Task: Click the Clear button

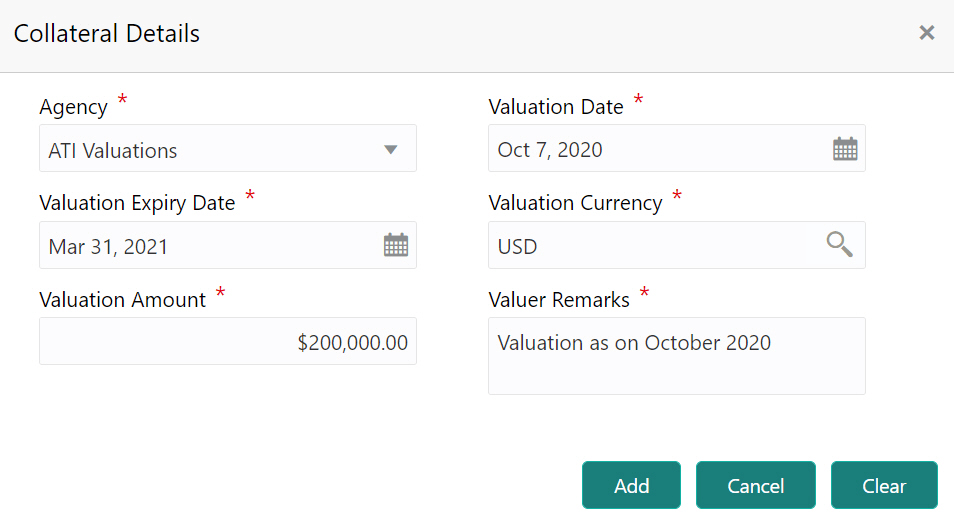Action: 884,485
